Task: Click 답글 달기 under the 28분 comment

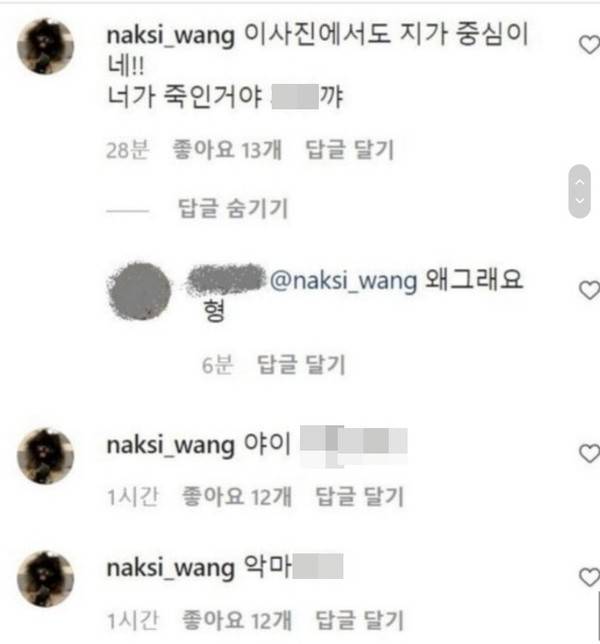Action: pos(350,150)
